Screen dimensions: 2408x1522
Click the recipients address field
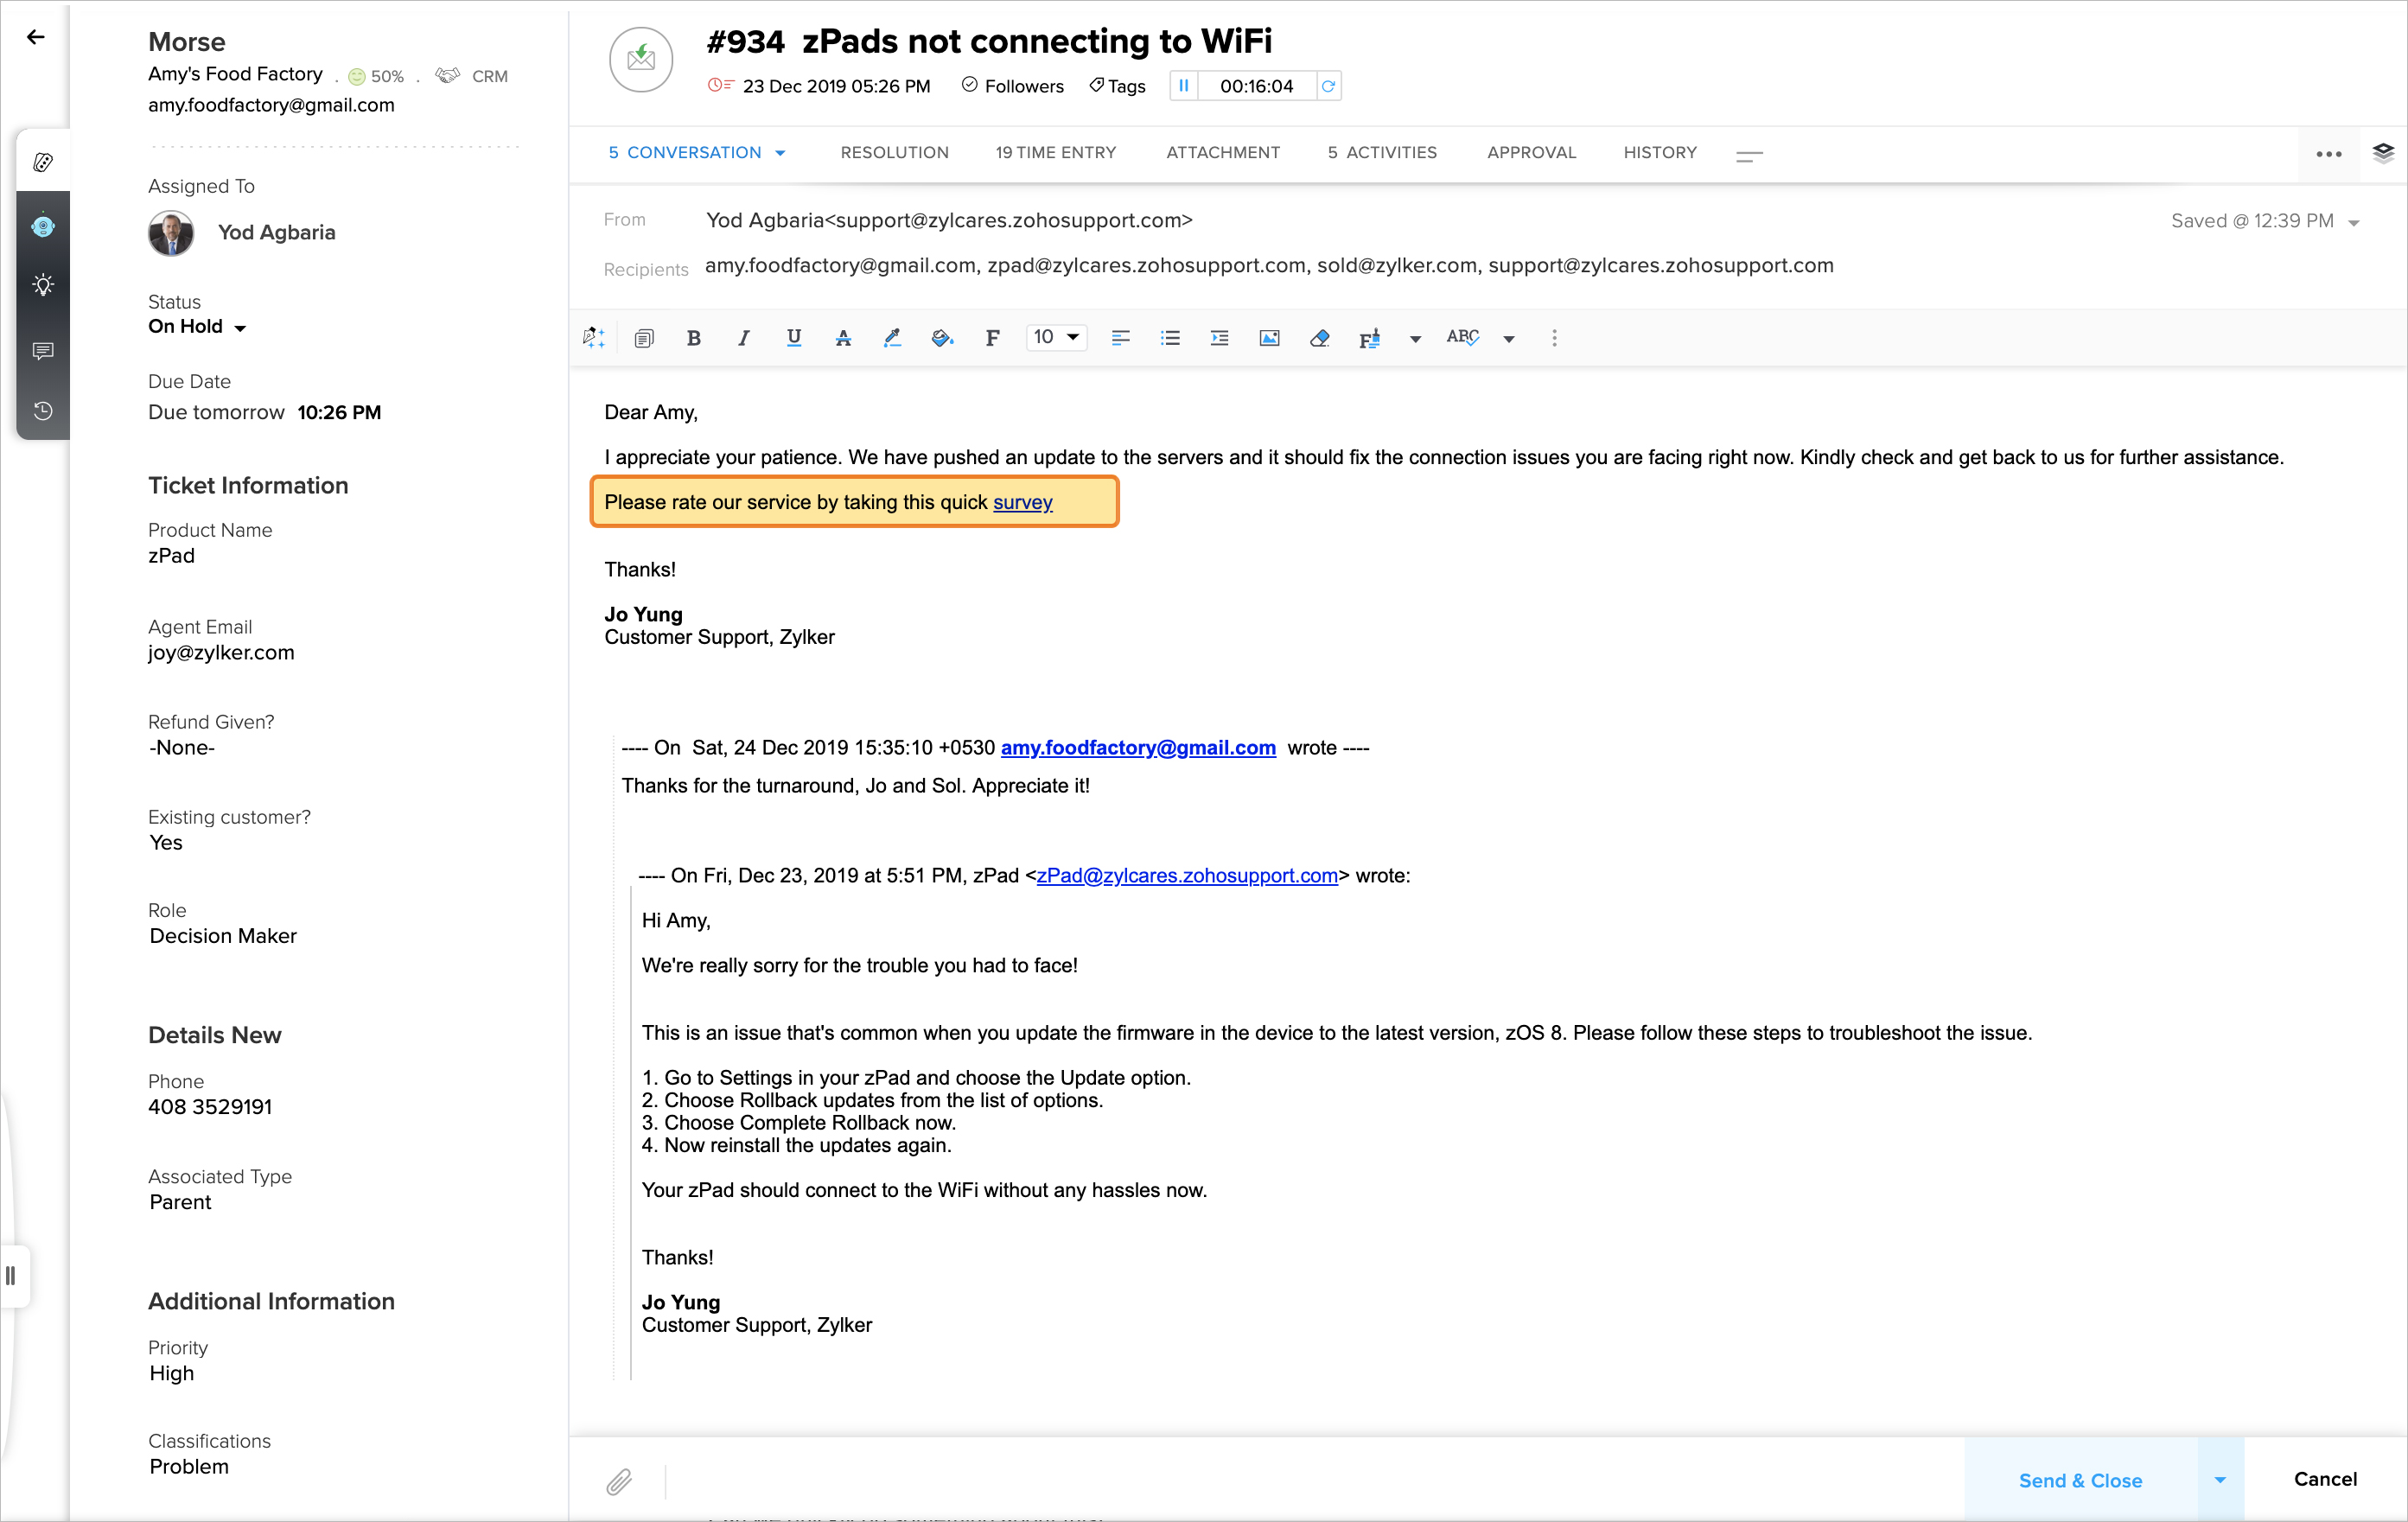click(1268, 266)
